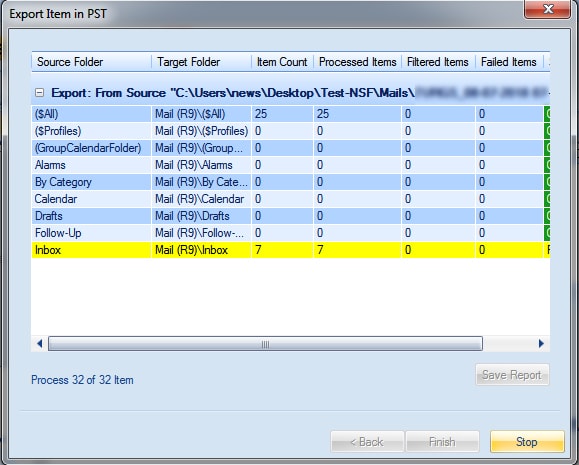Click the Finish button

point(442,442)
